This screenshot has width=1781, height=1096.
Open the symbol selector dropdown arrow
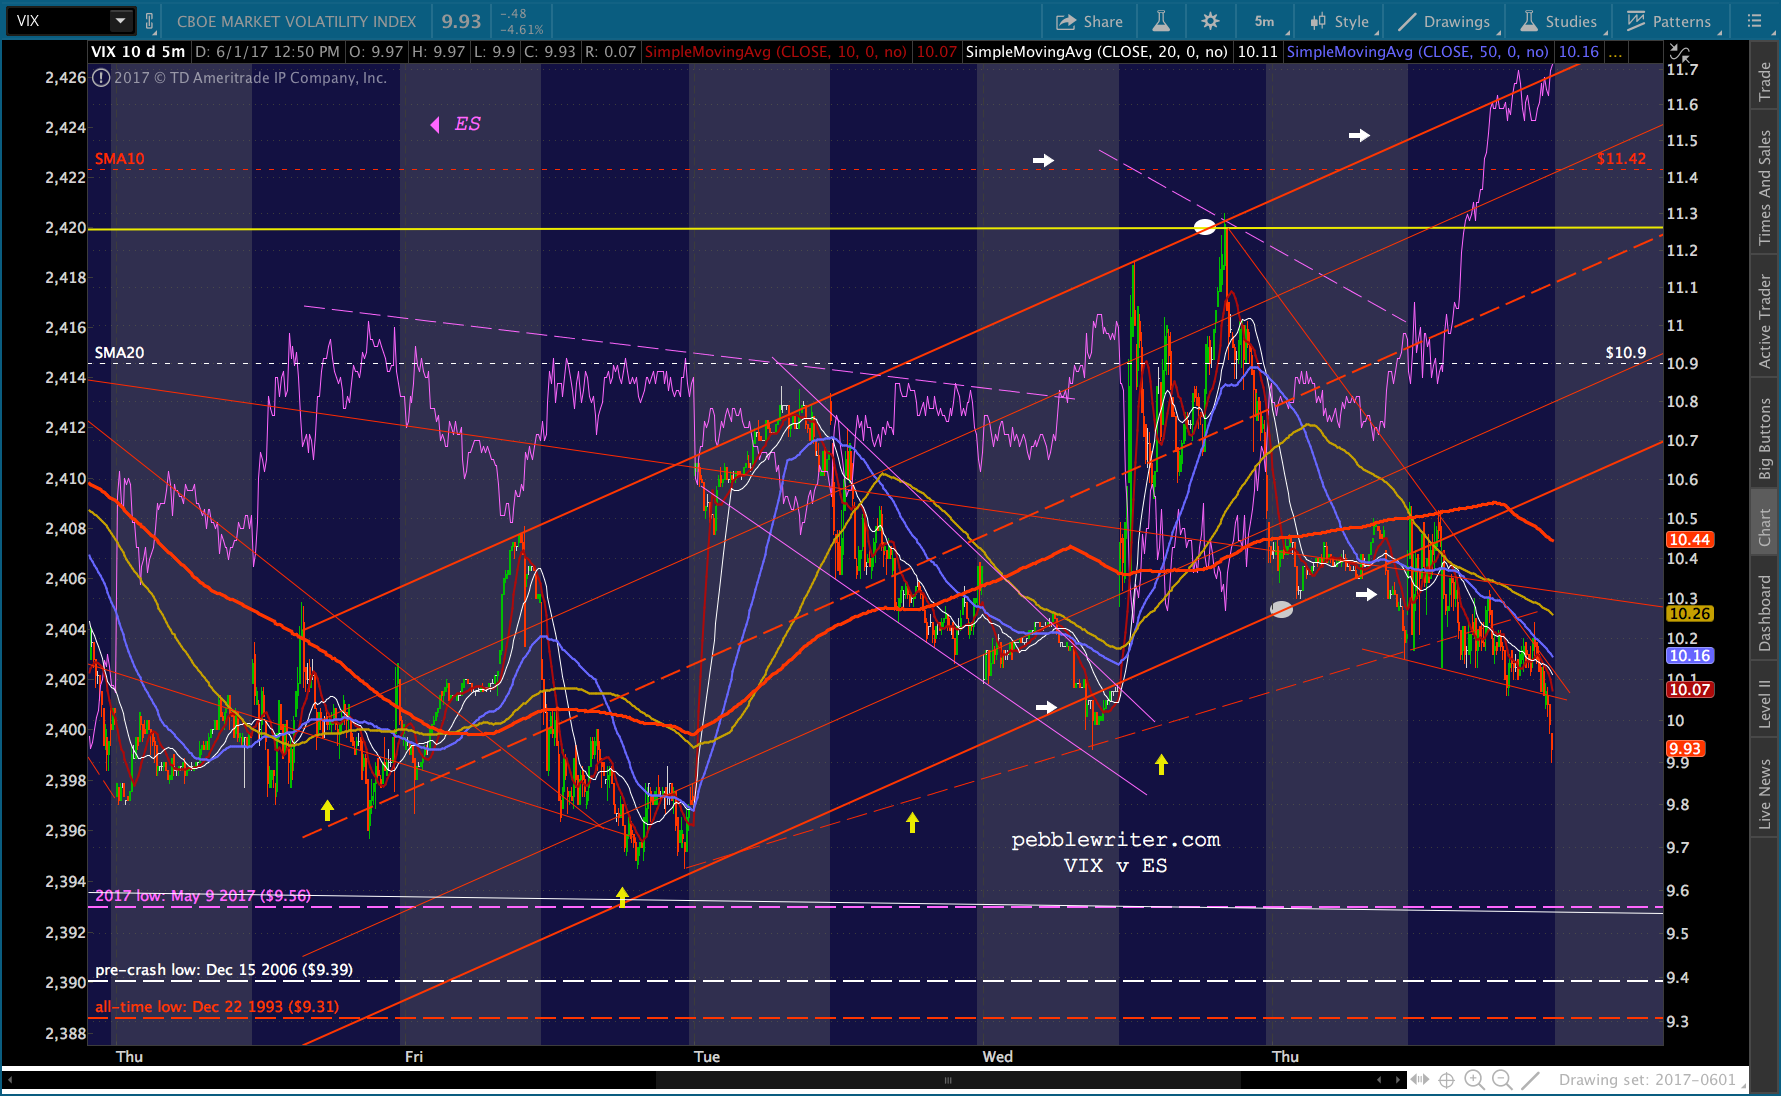pos(120,21)
